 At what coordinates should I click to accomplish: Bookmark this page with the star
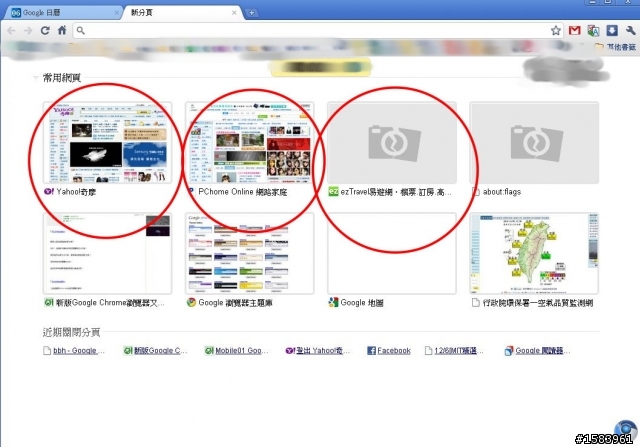556,30
